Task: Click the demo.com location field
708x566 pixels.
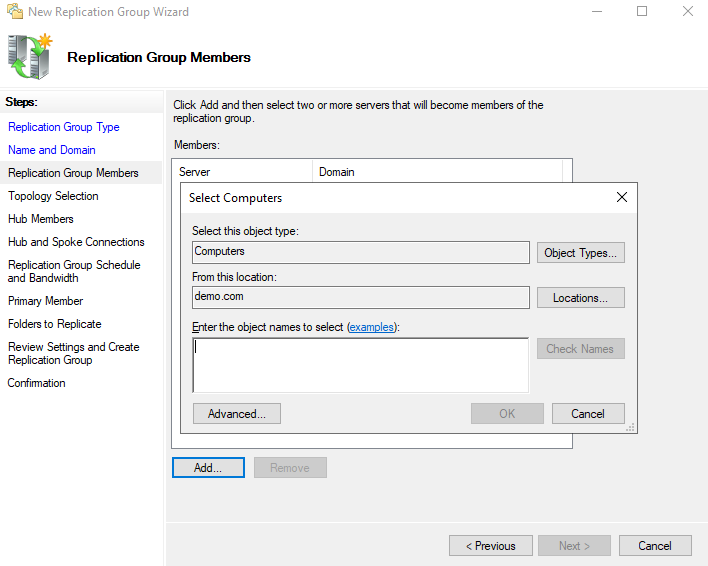Action: pos(360,297)
